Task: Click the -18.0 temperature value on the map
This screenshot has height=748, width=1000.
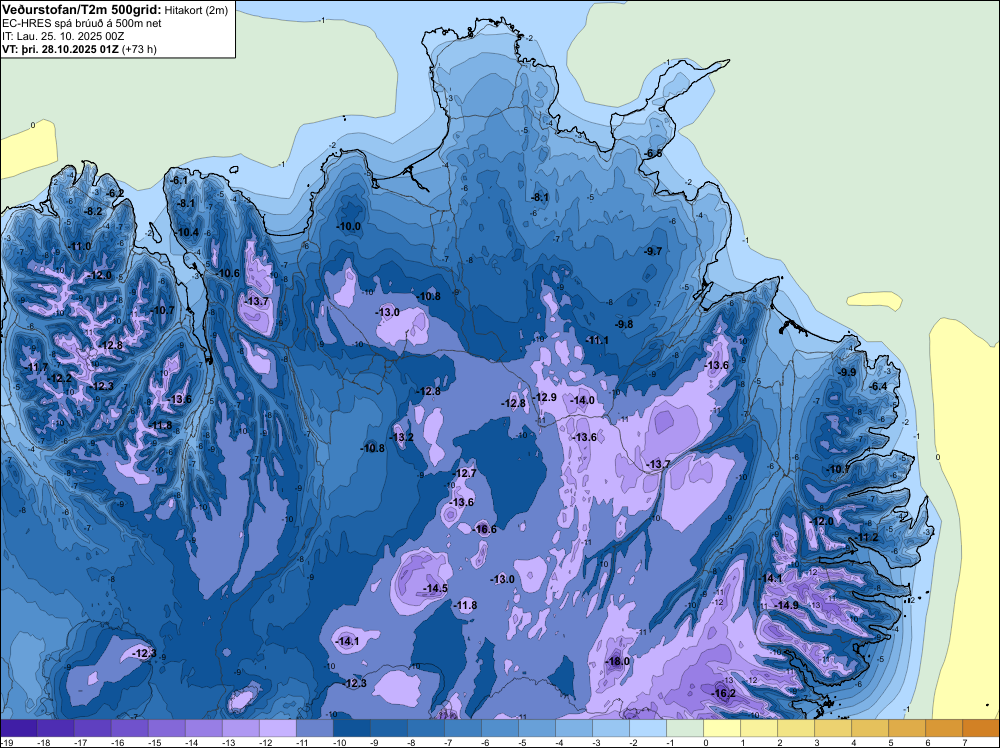Action: [x=617, y=661]
